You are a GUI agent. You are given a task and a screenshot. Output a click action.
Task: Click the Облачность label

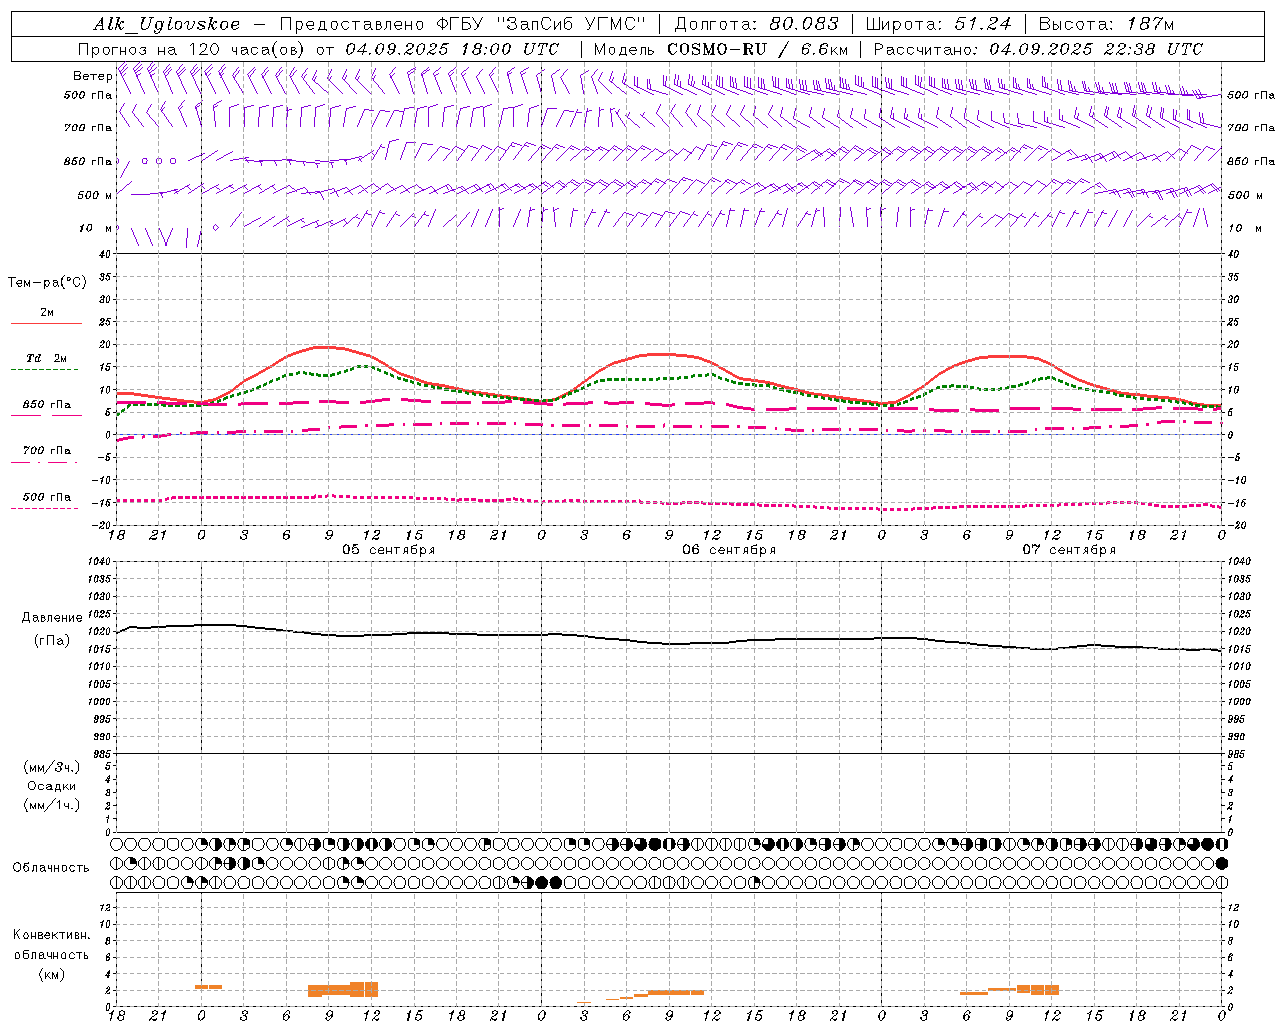tap(51, 867)
